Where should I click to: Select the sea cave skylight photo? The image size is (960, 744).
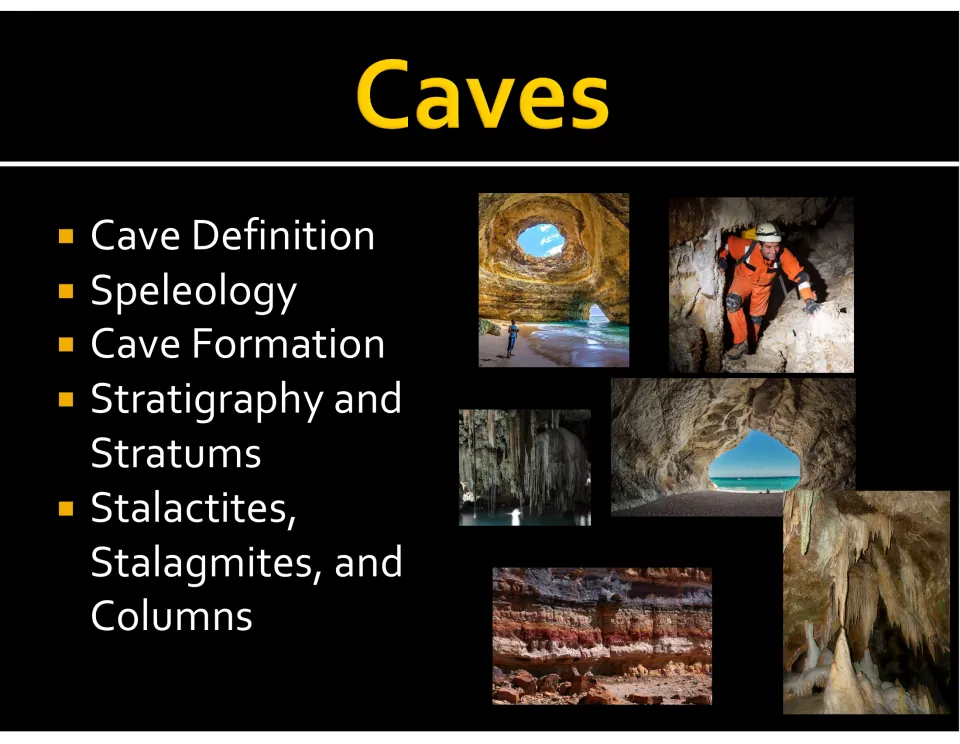point(553,280)
